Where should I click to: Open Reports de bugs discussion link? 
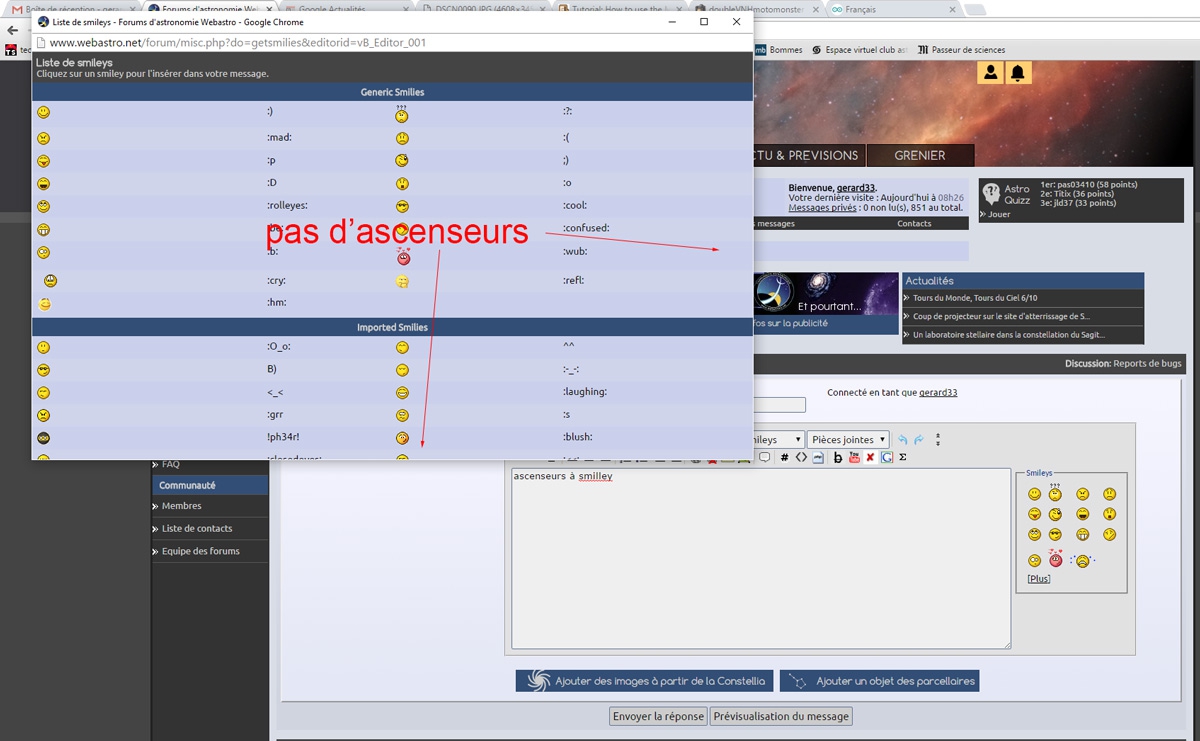pyautogui.click(x=1147, y=364)
